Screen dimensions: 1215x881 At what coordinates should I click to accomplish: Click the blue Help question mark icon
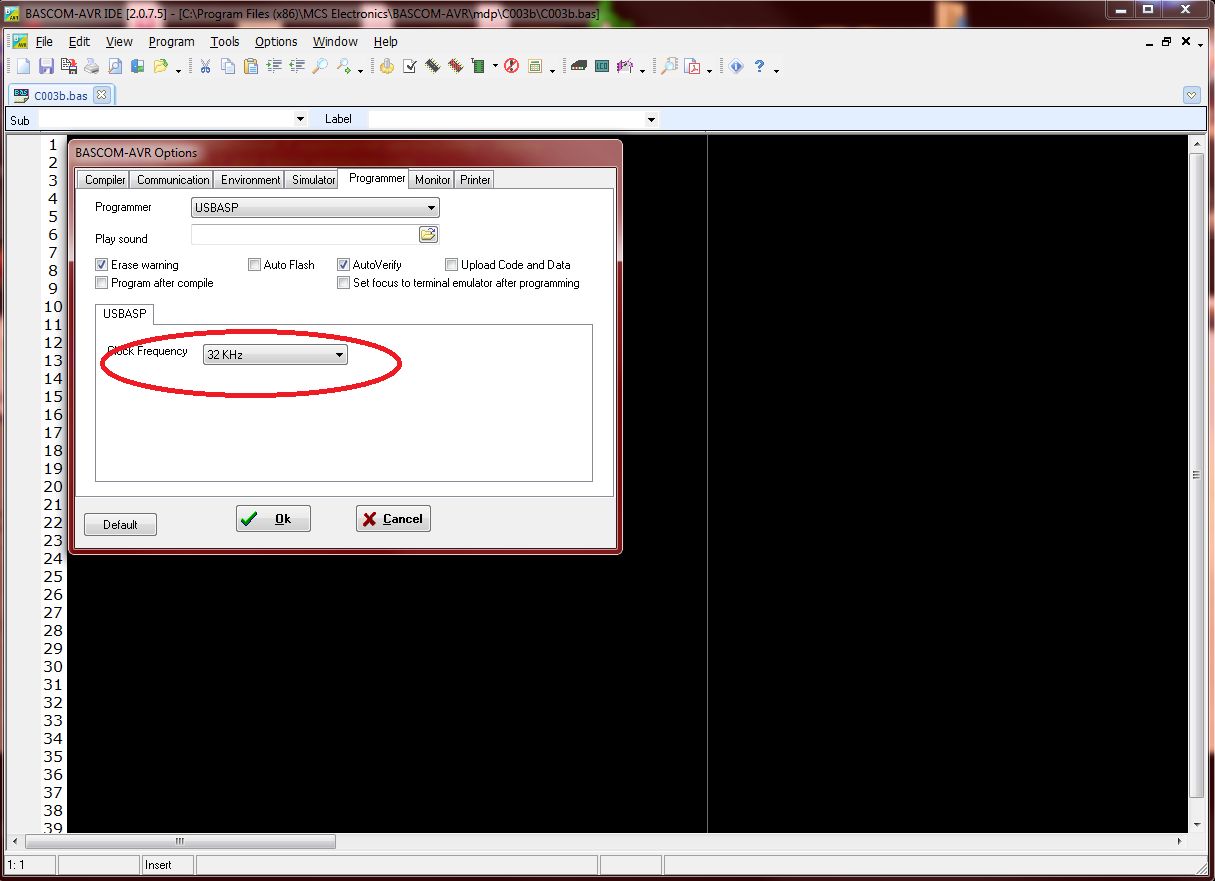tap(759, 66)
